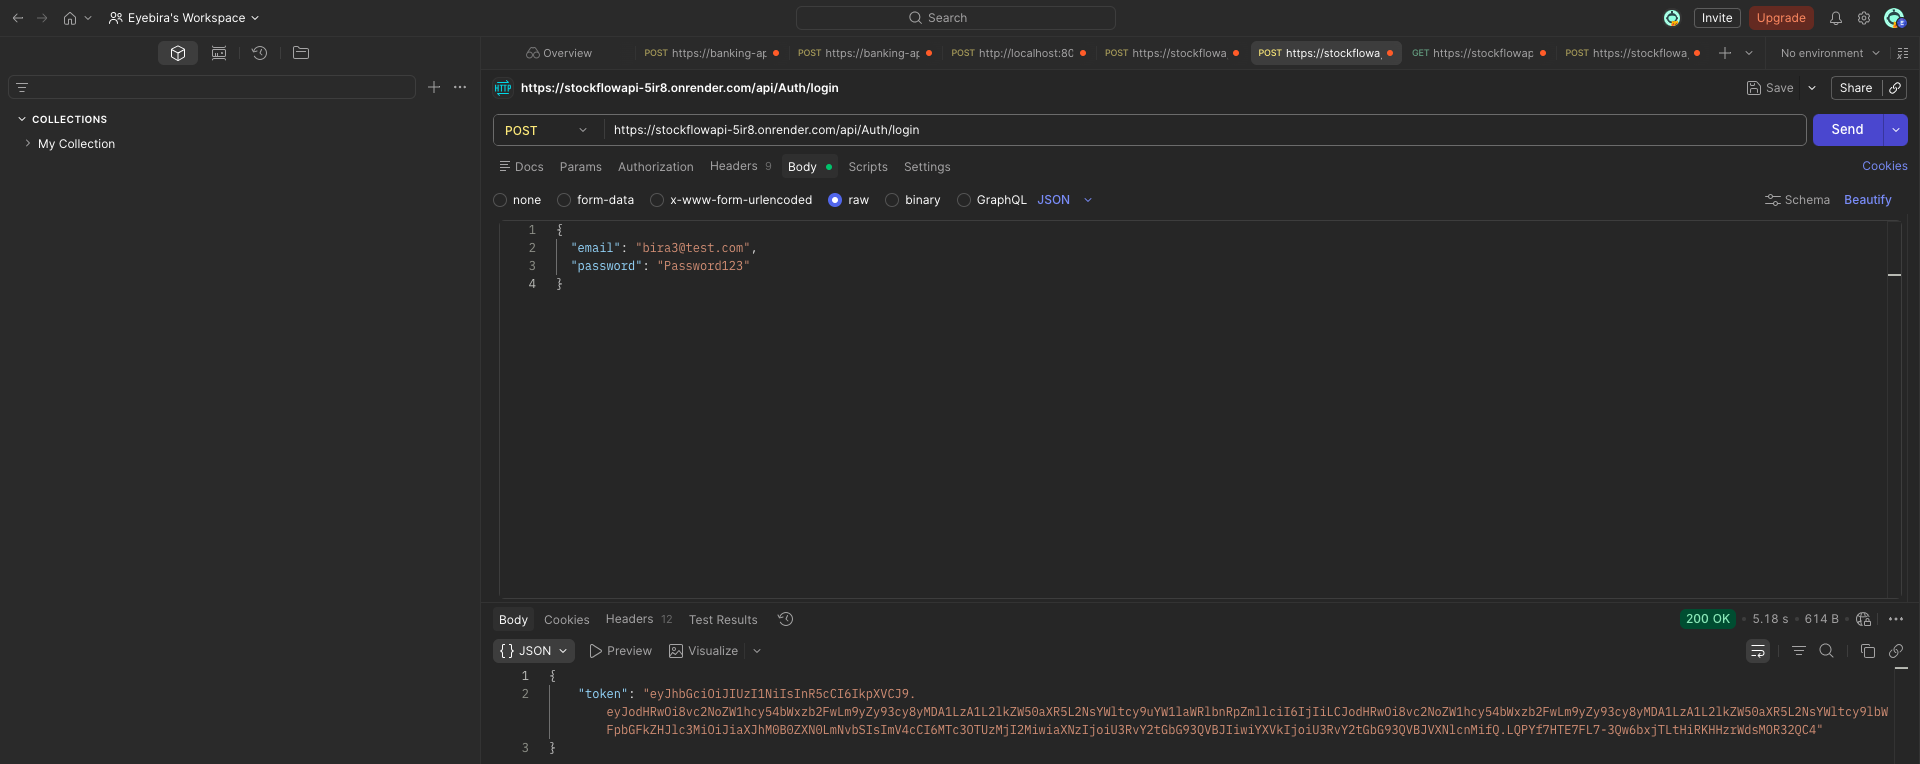Click the sync status icon near Invite
Viewport: 1920px width, 764px height.
(1672, 18)
